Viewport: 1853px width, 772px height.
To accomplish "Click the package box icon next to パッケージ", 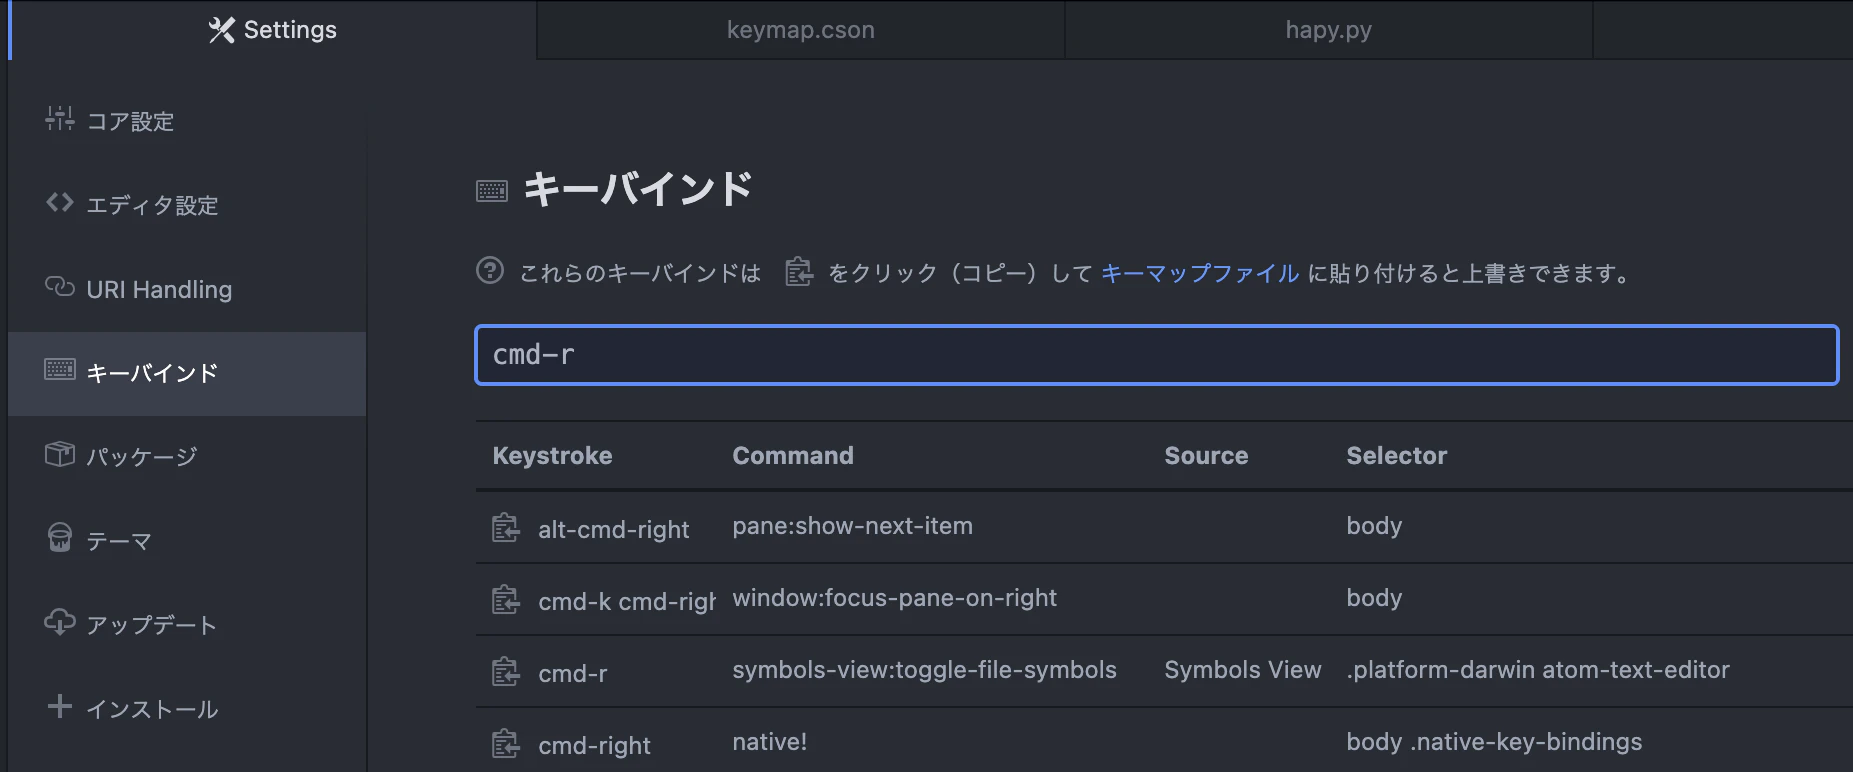I will tap(60, 454).
